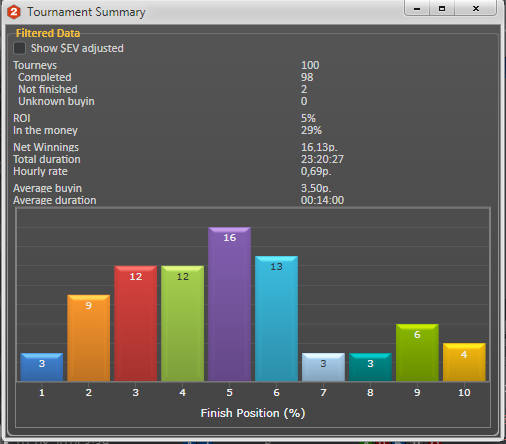Image resolution: width=506 pixels, height=444 pixels.
Task: Select the purple bar showing 16
Action: (229, 304)
